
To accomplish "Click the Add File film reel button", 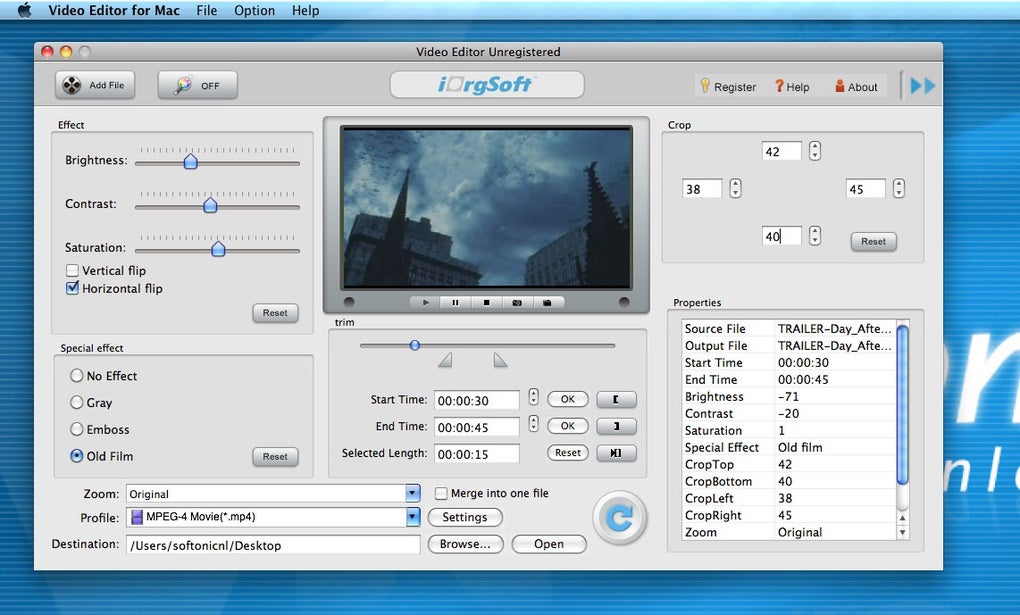I will coord(95,86).
